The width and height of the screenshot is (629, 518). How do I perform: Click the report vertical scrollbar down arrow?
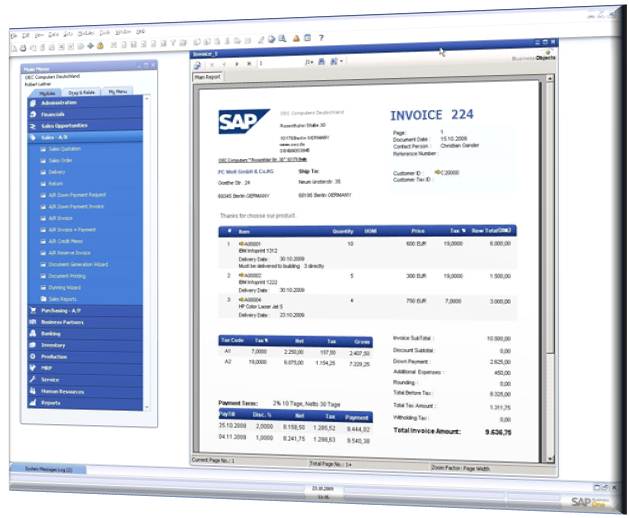(x=550, y=458)
